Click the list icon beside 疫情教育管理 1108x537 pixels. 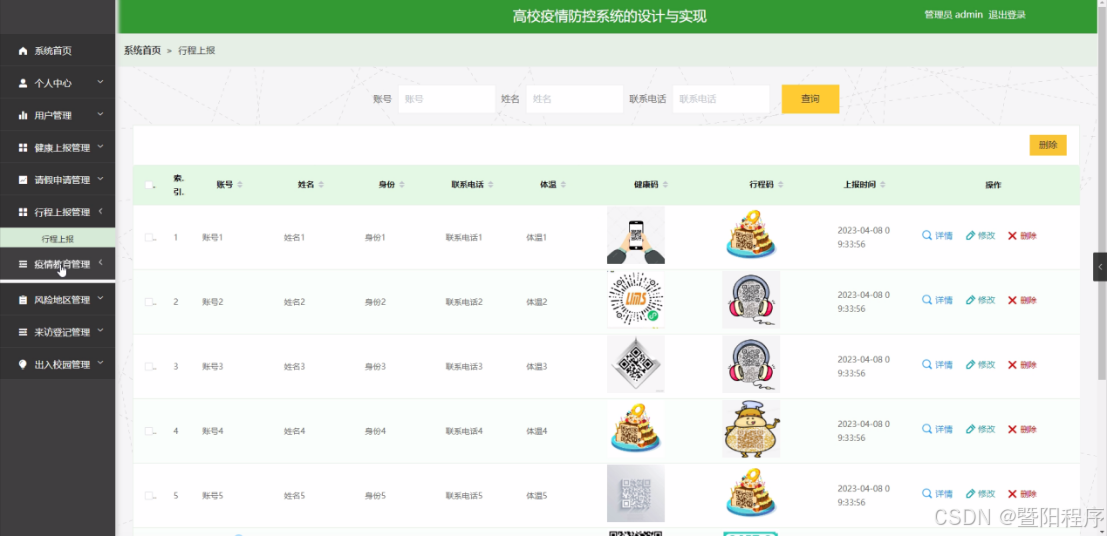23,264
